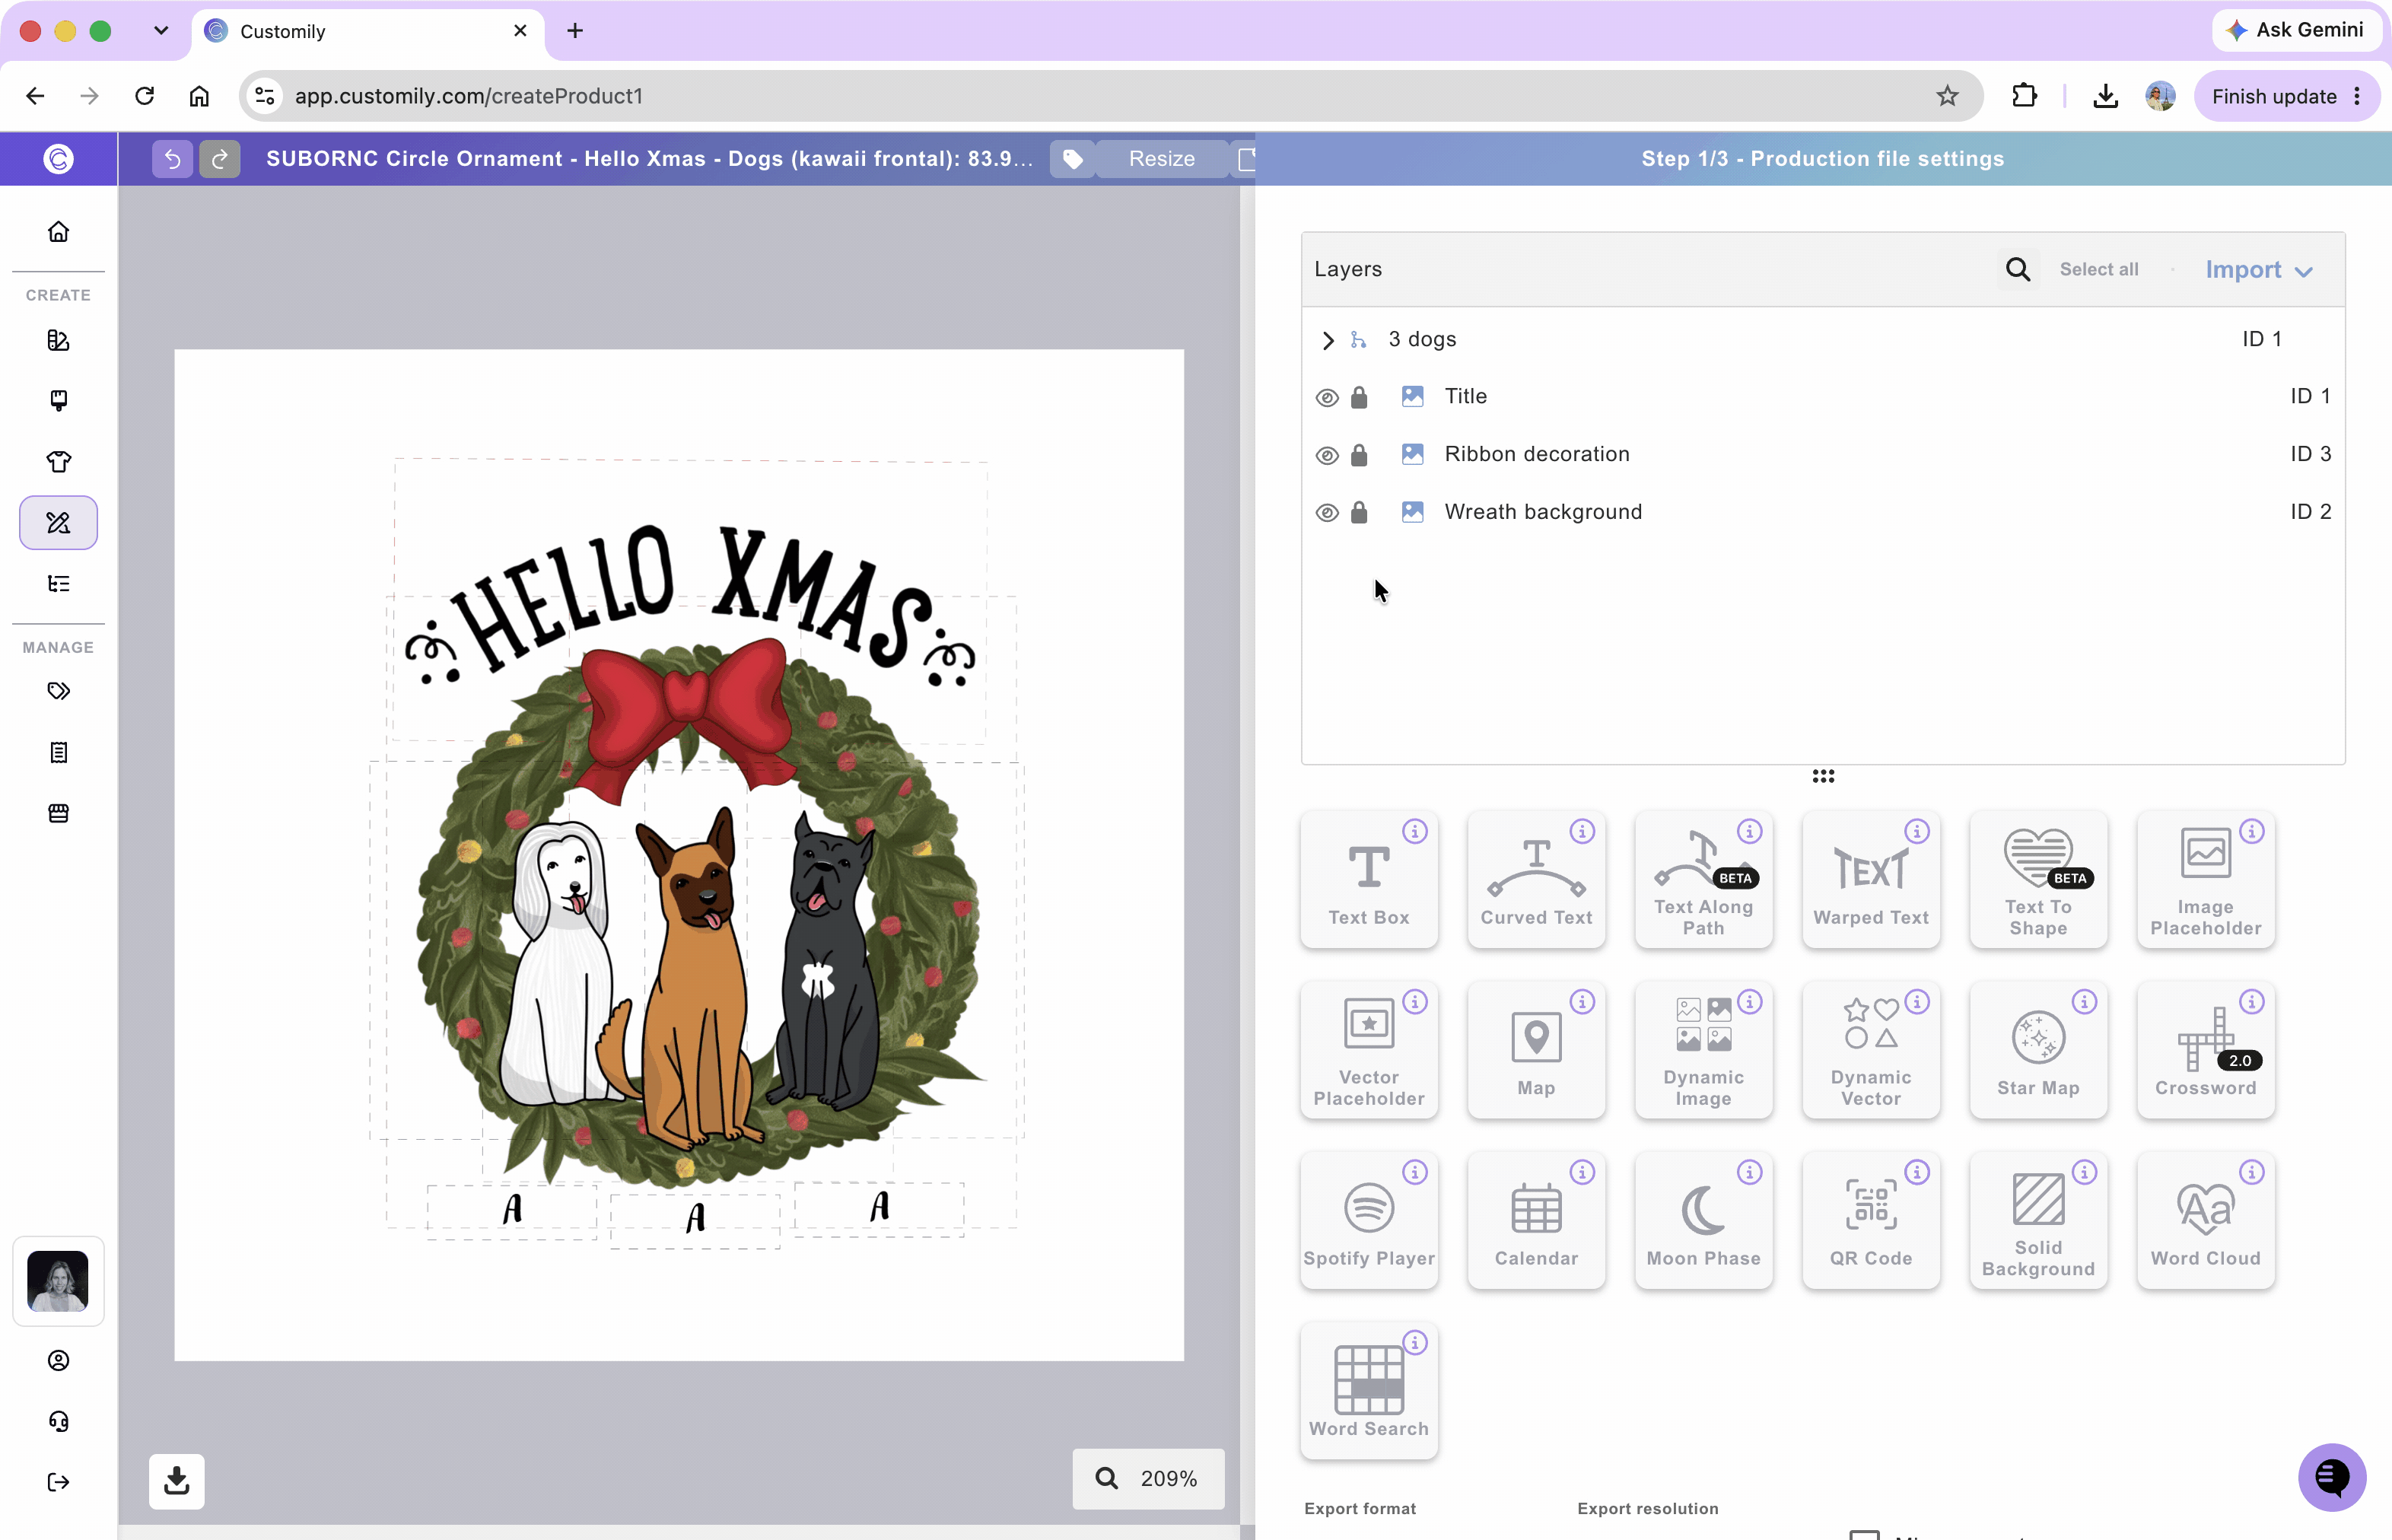Toggle visibility of Ribbon decoration layer

click(x=1326, y=455)
